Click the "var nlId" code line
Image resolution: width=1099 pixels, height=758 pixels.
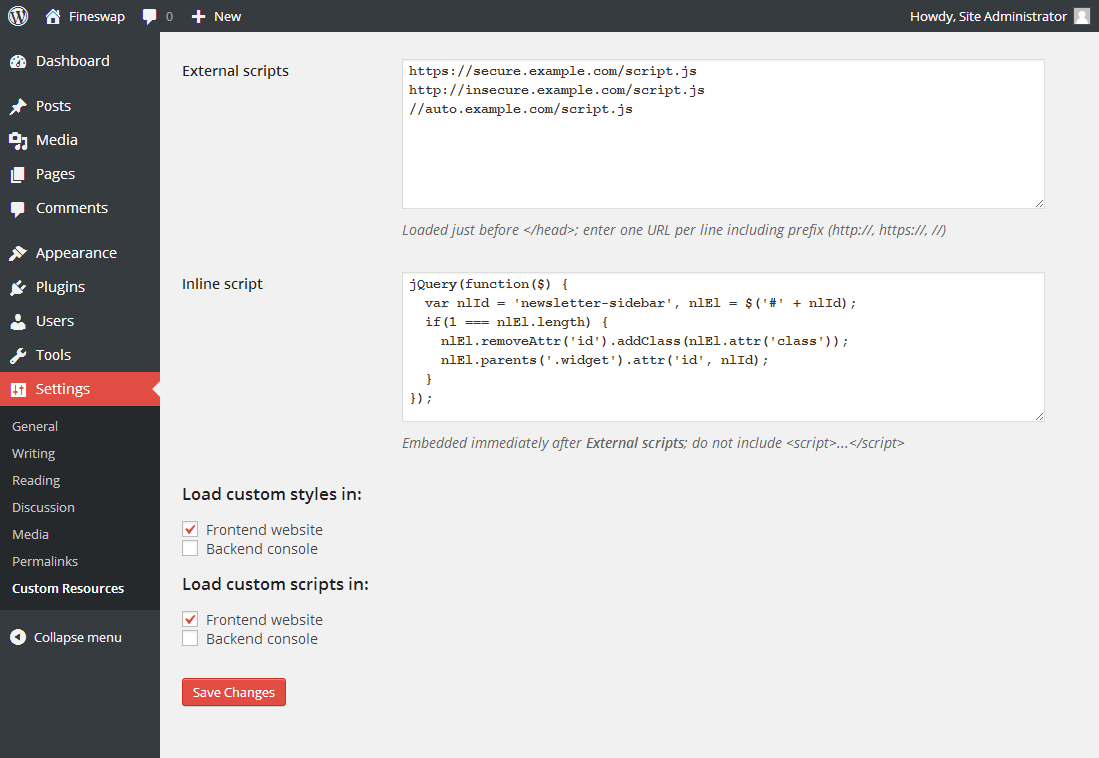point(641,303)
